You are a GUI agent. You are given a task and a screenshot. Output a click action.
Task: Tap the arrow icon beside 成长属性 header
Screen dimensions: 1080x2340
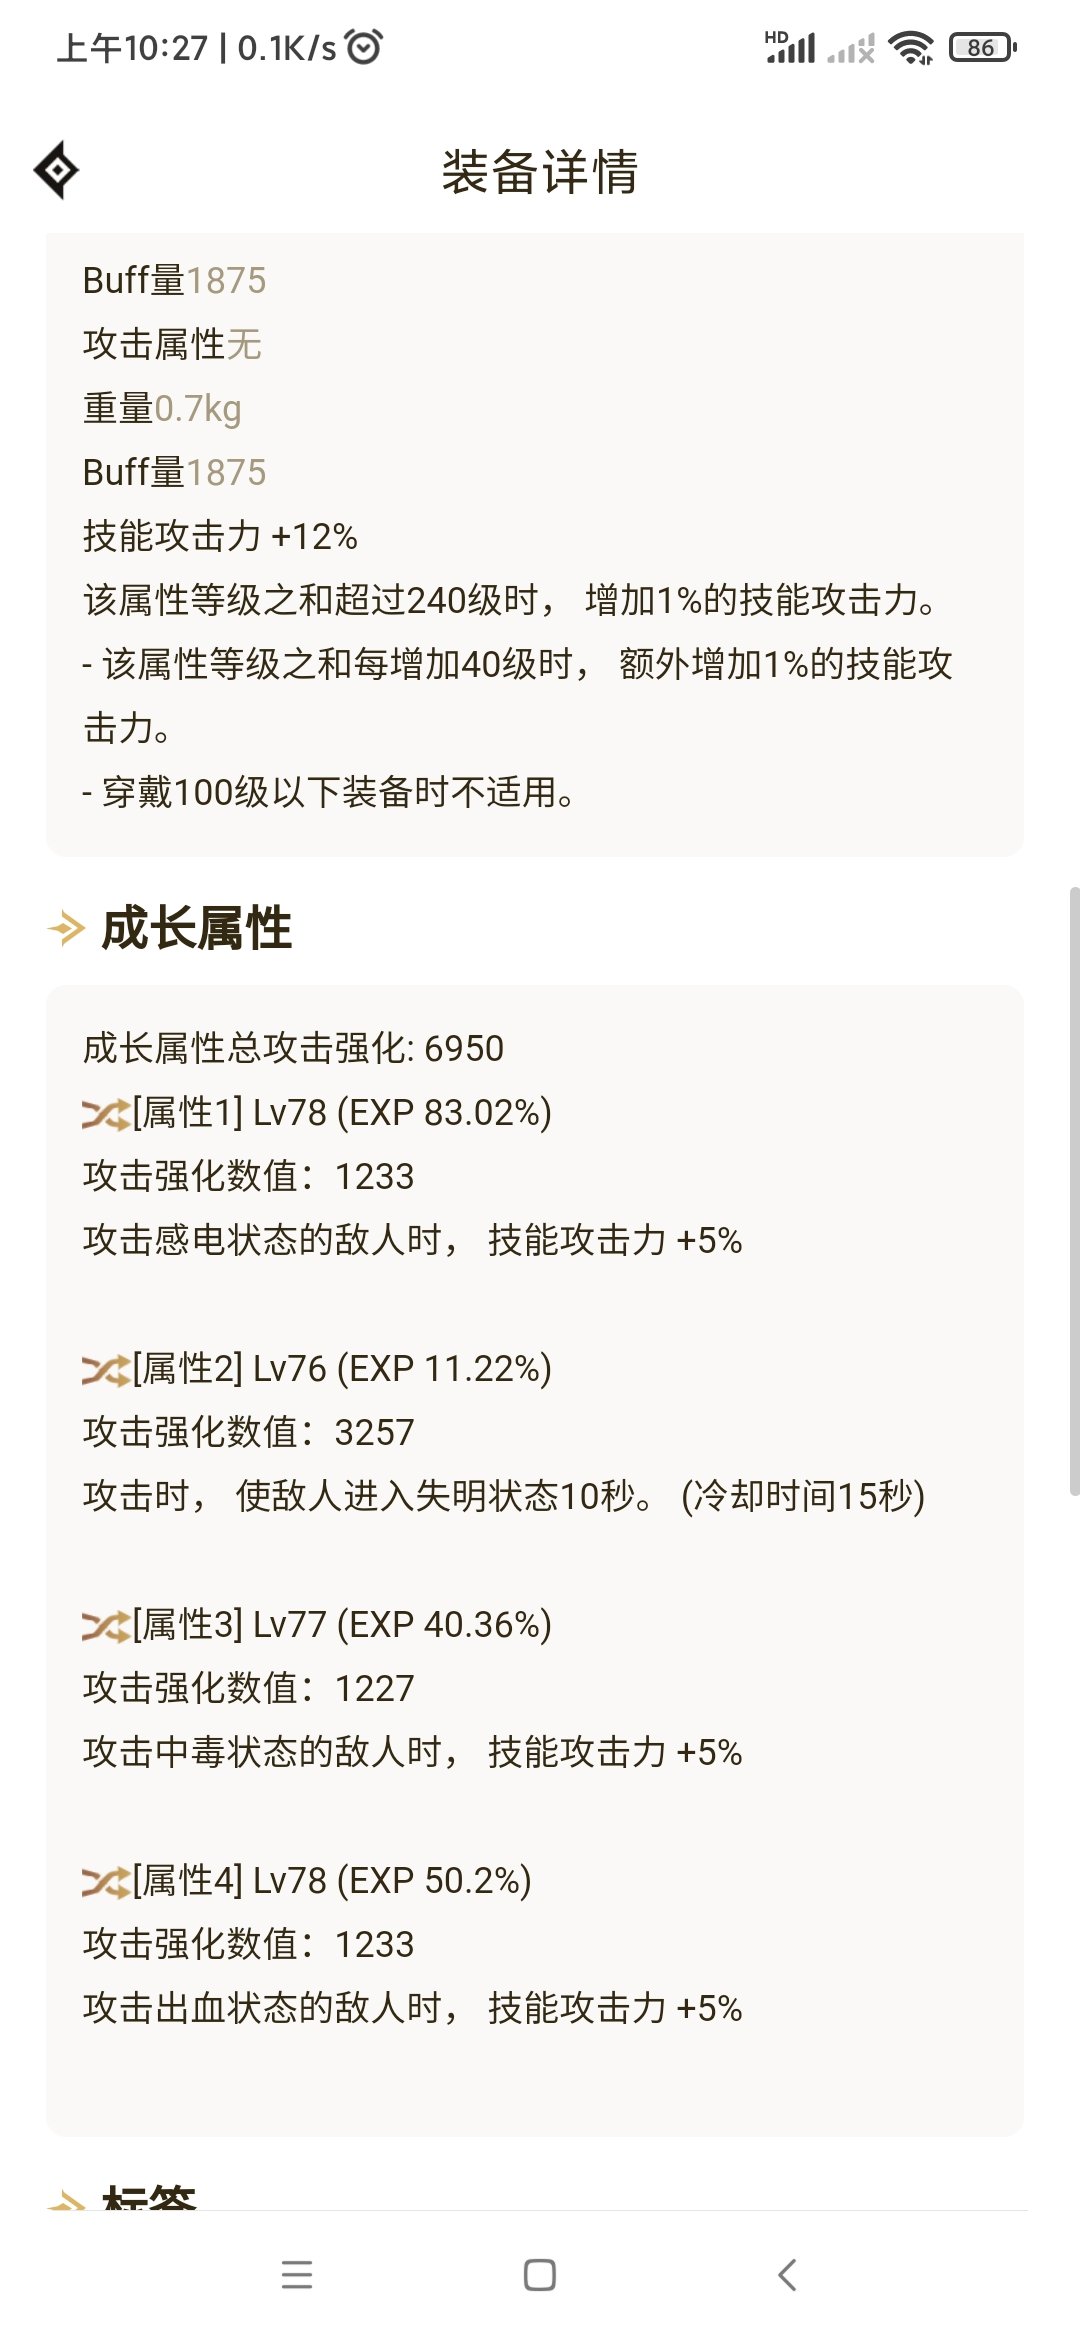(x=64, y=930)
